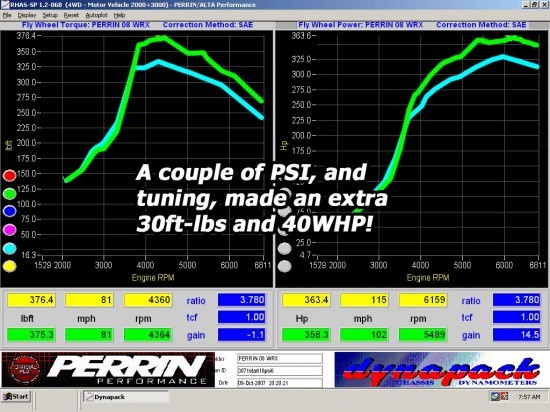Click the application icon in the title bar
The height and width of the screenshot is (412, 550).
coord(5,5)
